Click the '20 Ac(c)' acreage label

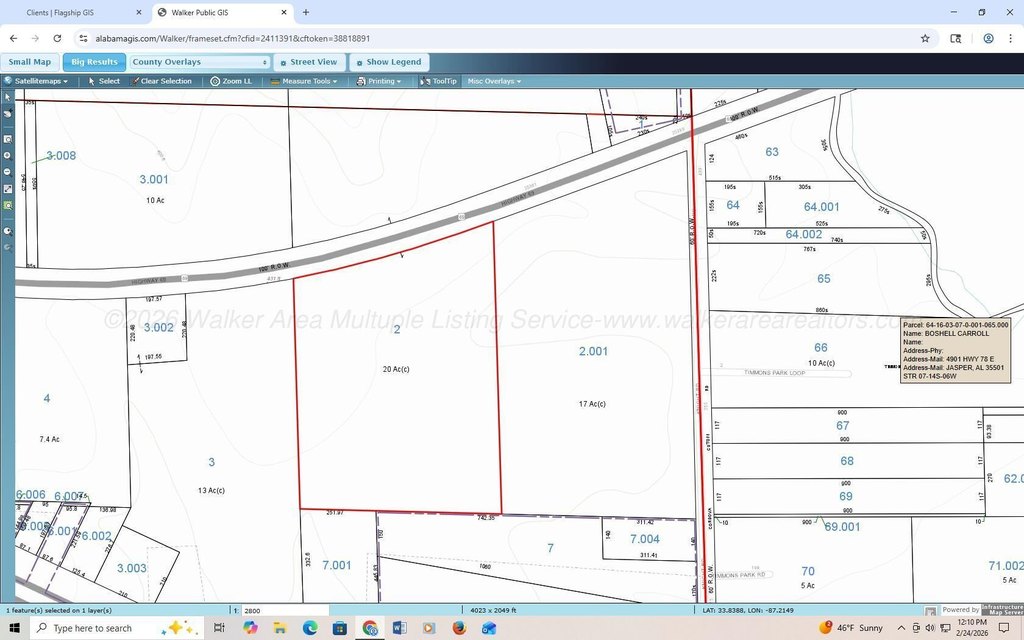click(x=396, y=369)
